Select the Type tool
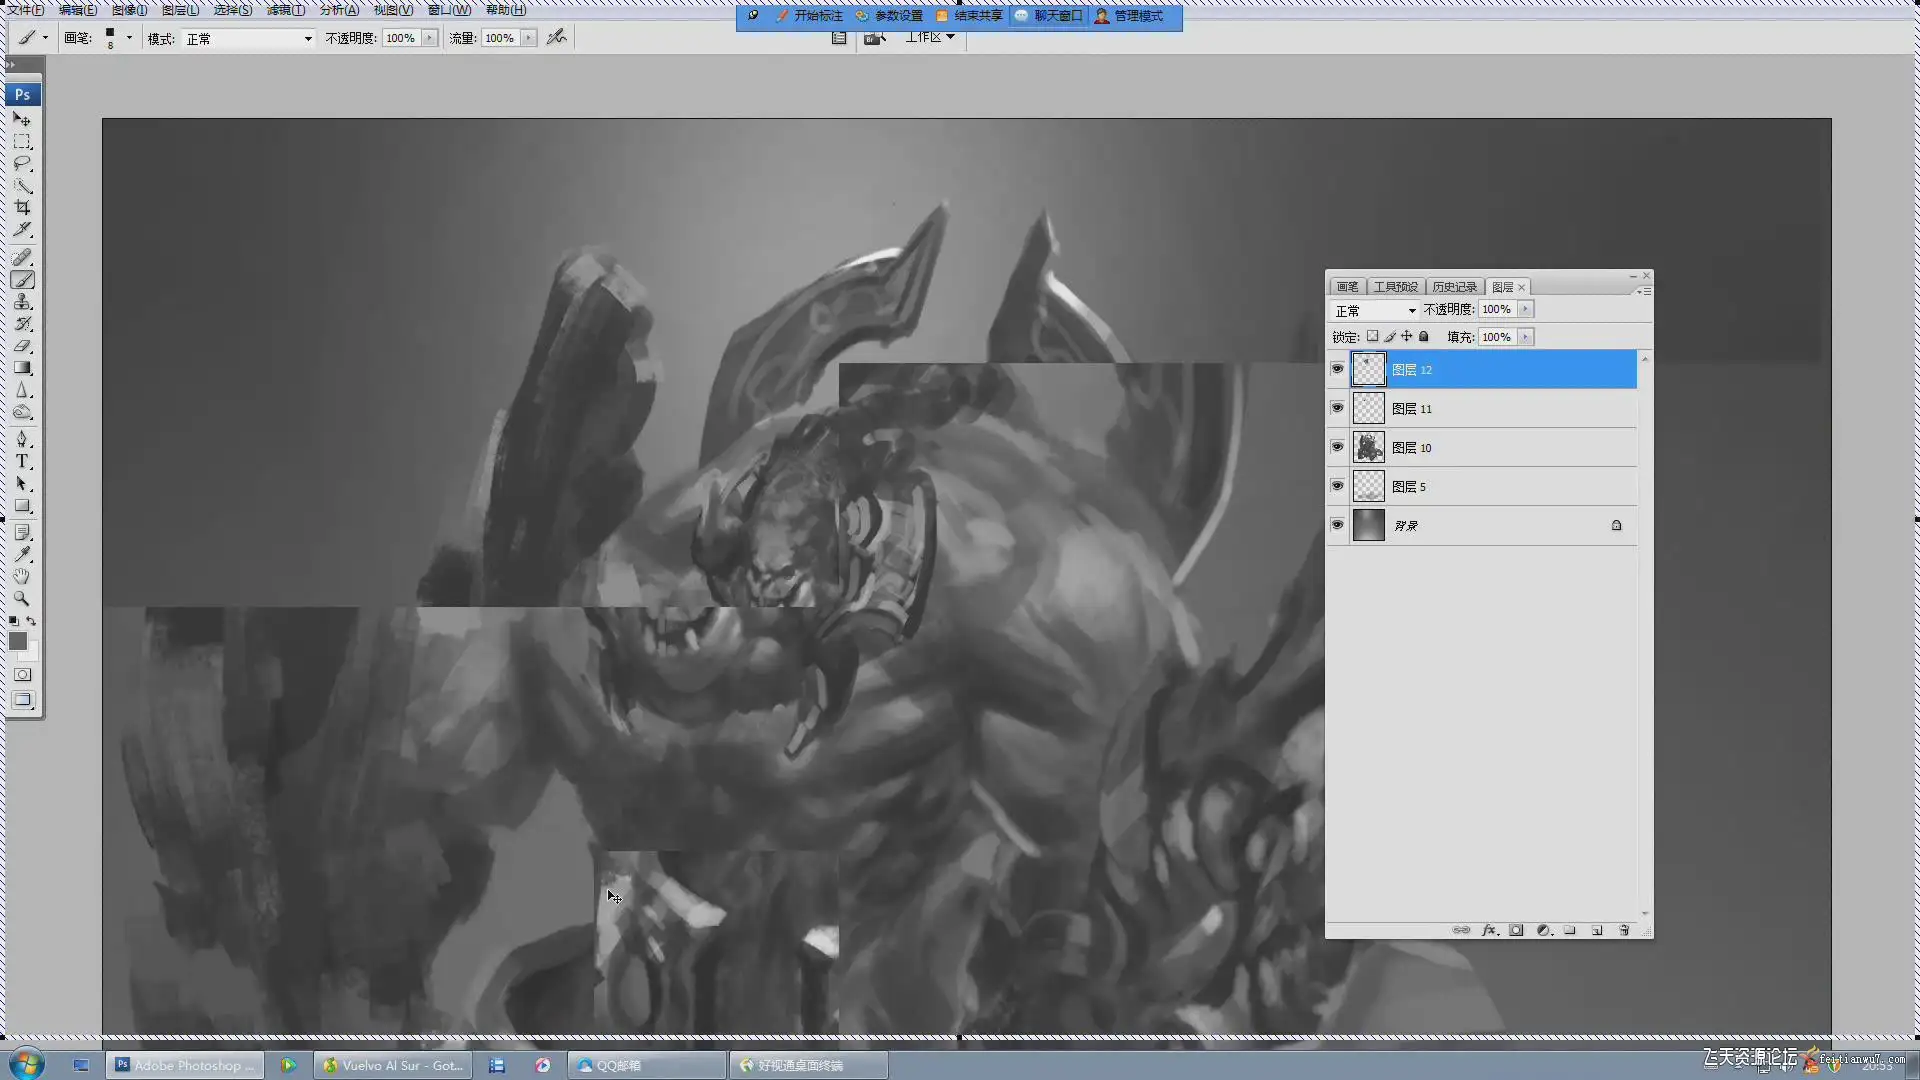 coord(22,461)
